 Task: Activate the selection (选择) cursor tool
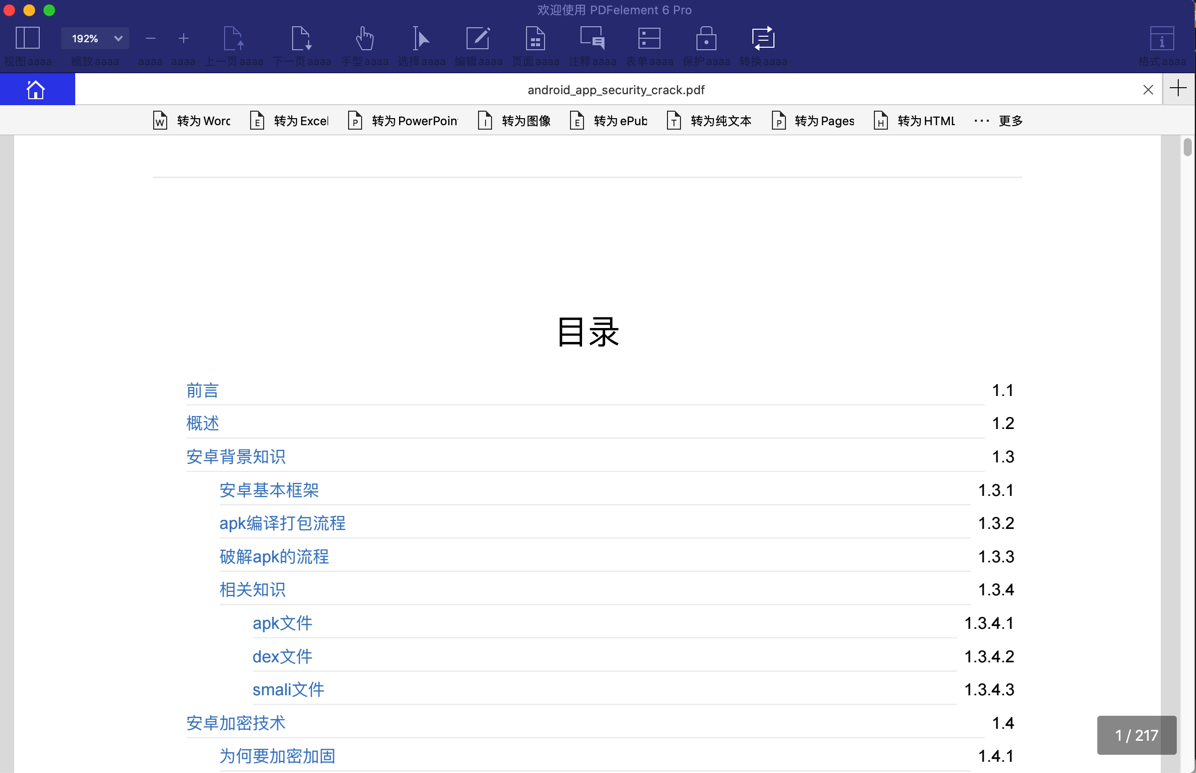point(421,38)
